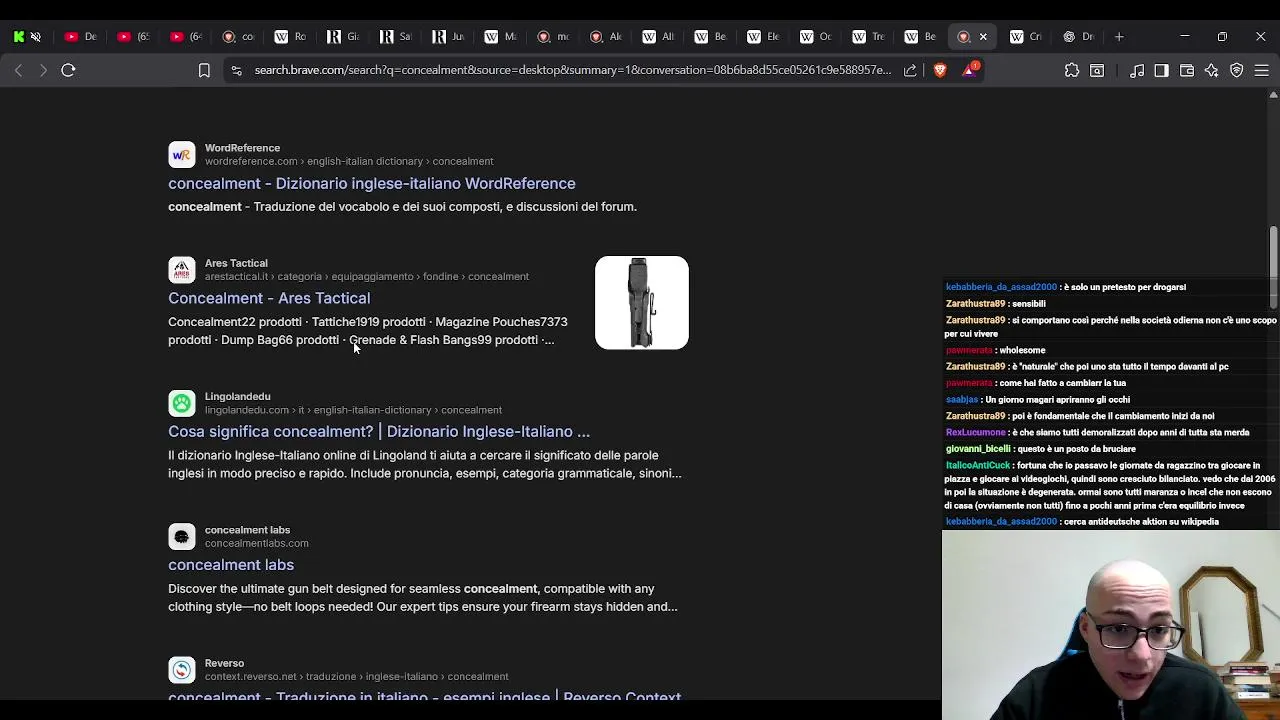Close the active Brave search tab
Screen dimensions: 1280x720
(983, 37)
